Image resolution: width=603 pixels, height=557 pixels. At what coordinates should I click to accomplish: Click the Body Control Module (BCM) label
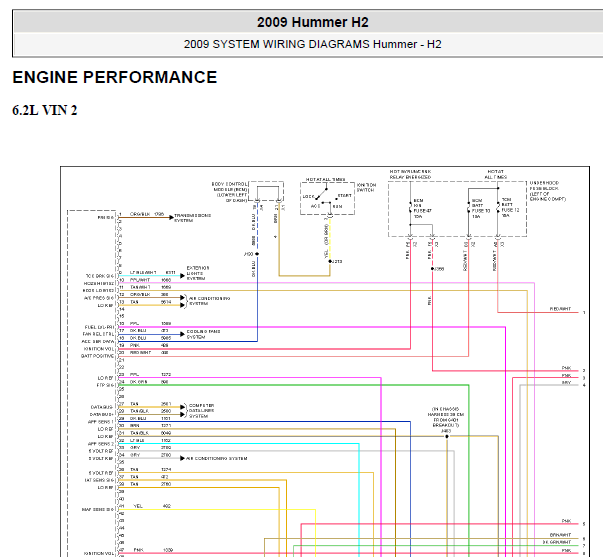(230, 192)
